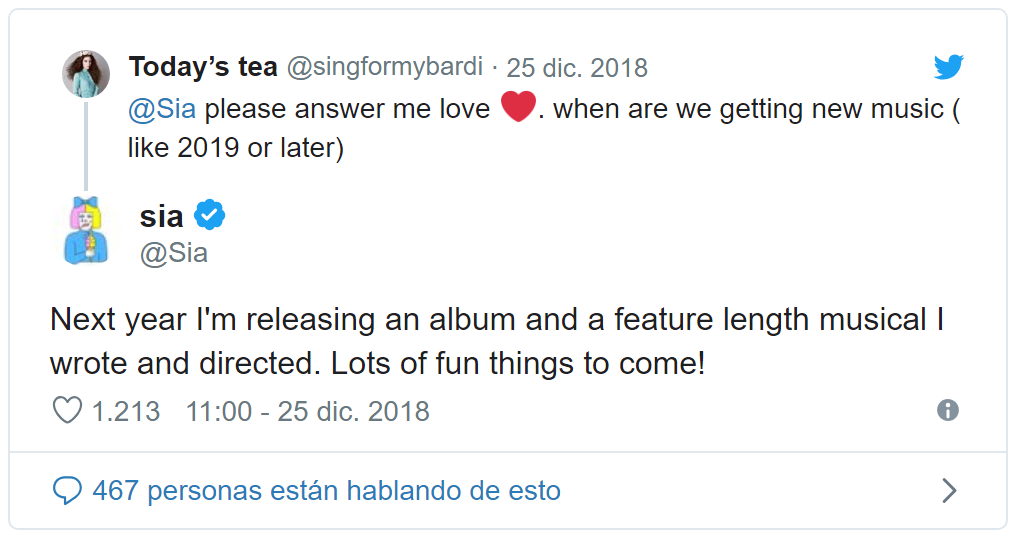Click sia's tweet text about releasing an album
This screenshot has width=1013, height=534.
[x=497, y=342]
